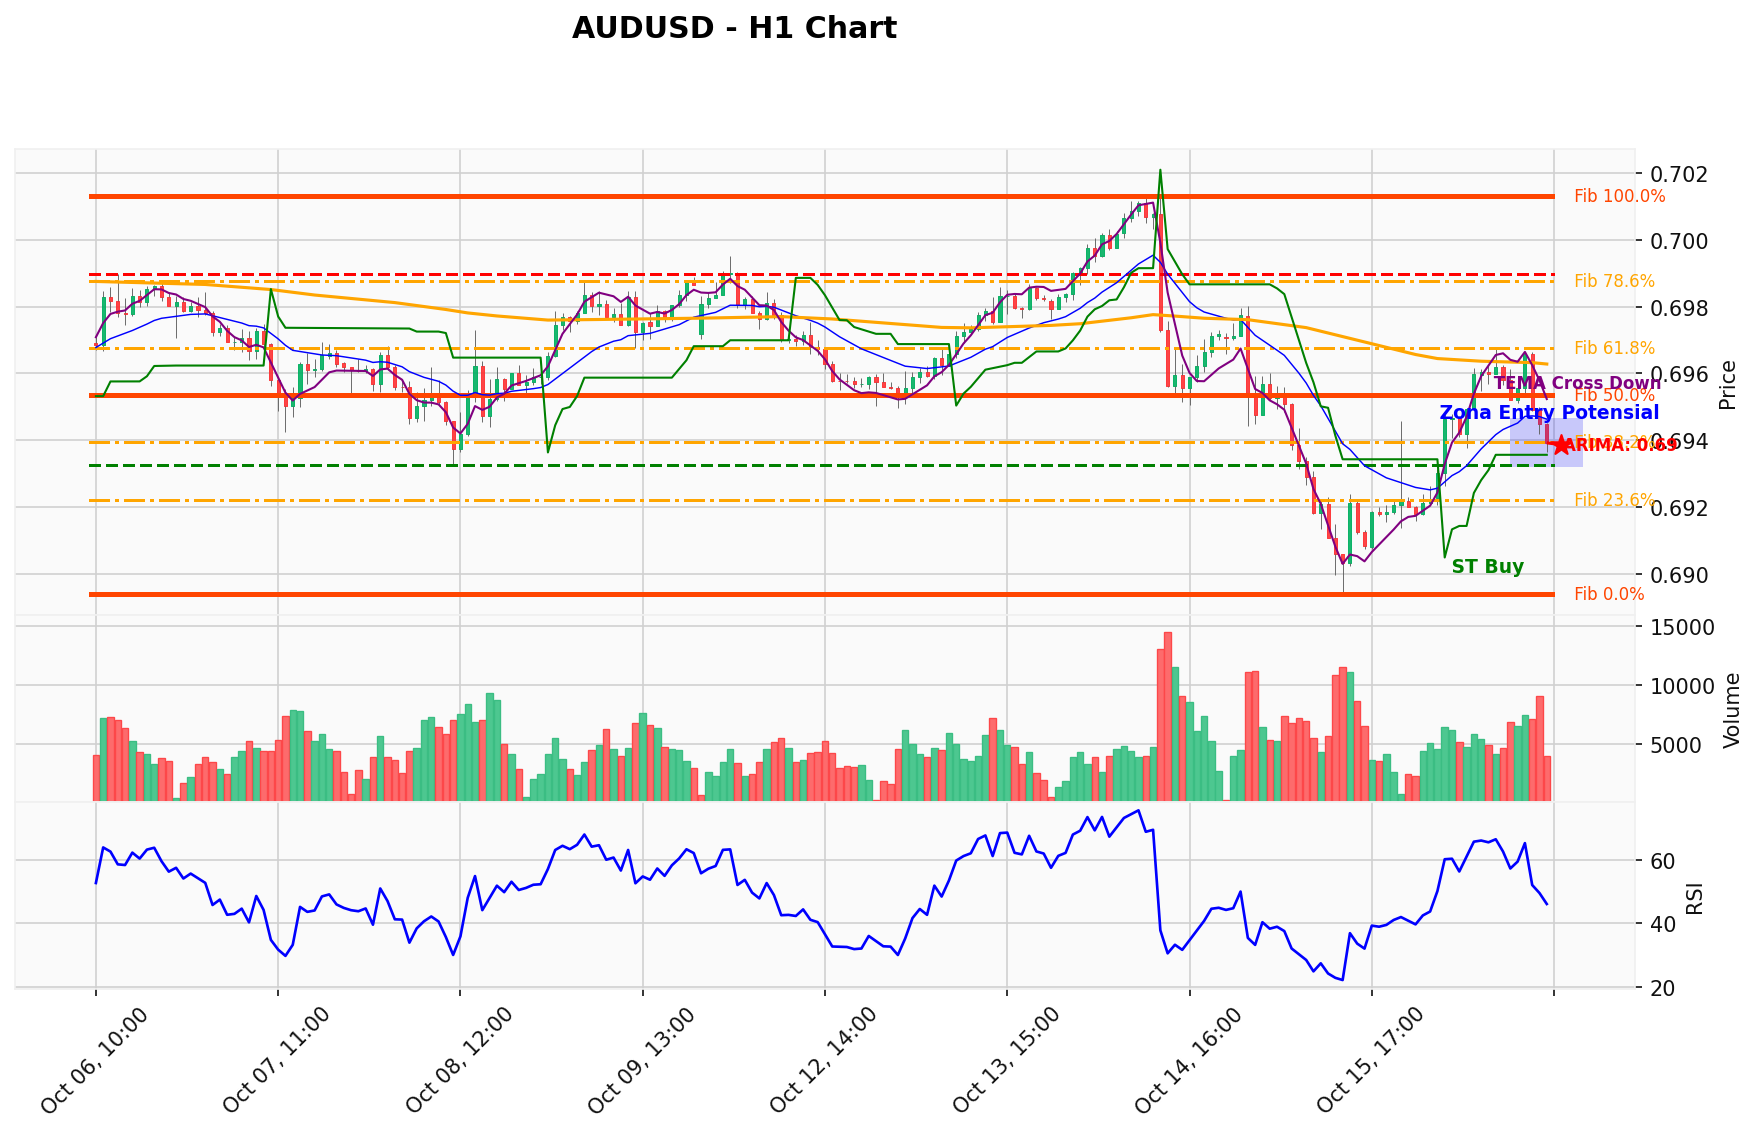This screenshot has width=1759, height=1133.
Task: Click the Oct 09, 13:00 date tick label
Action: [642, 1060]
